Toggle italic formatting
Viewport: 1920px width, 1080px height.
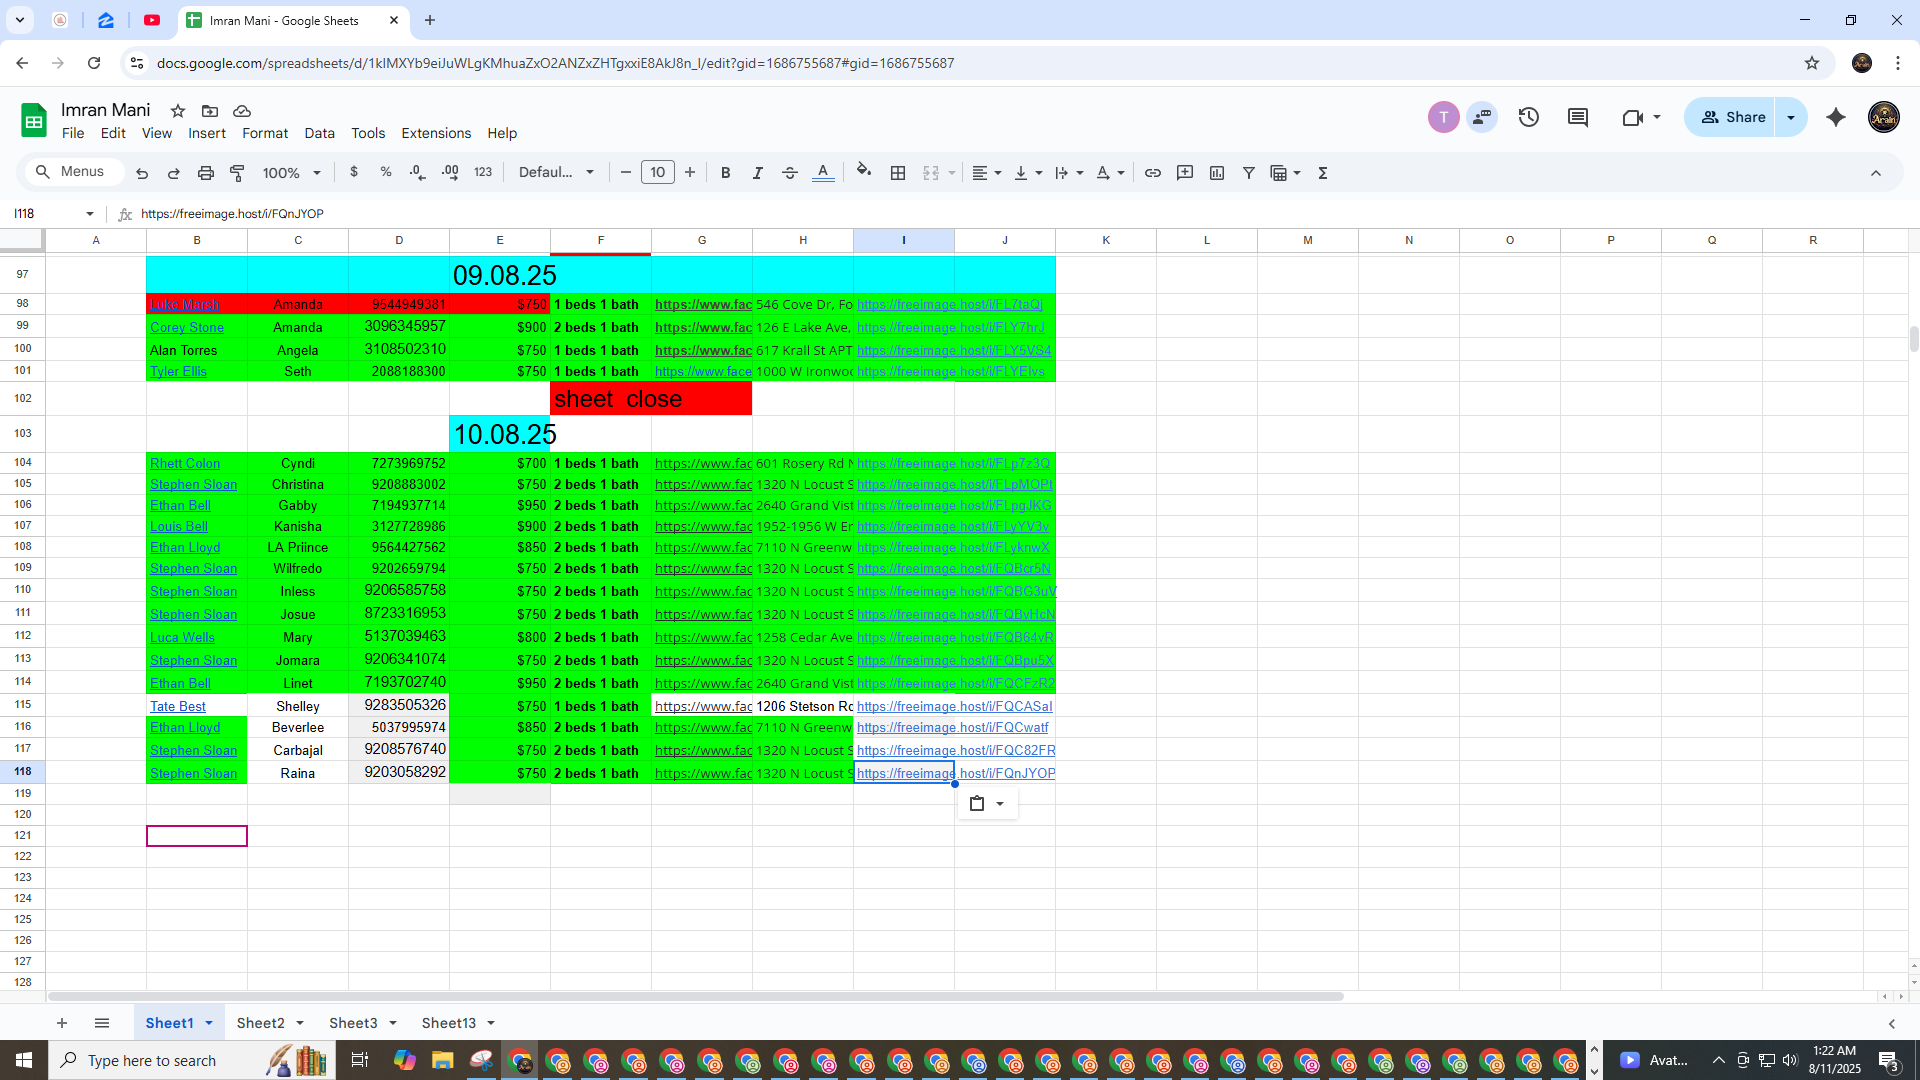pos(757,173)
